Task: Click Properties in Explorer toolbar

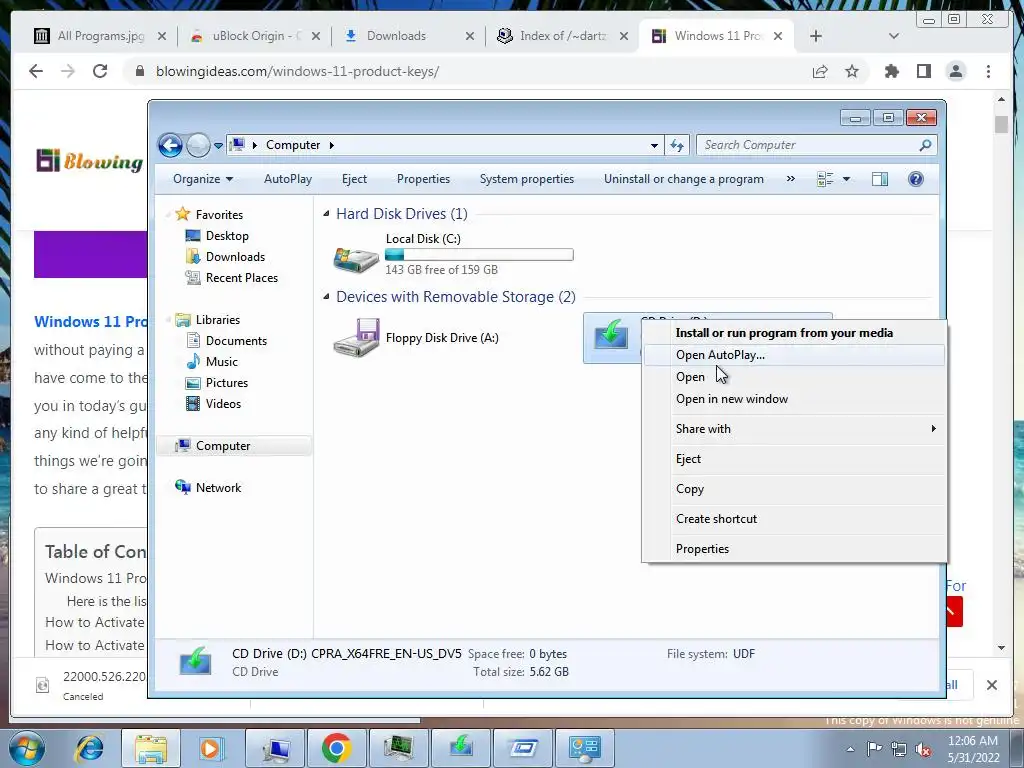Action: pos(423,179)
